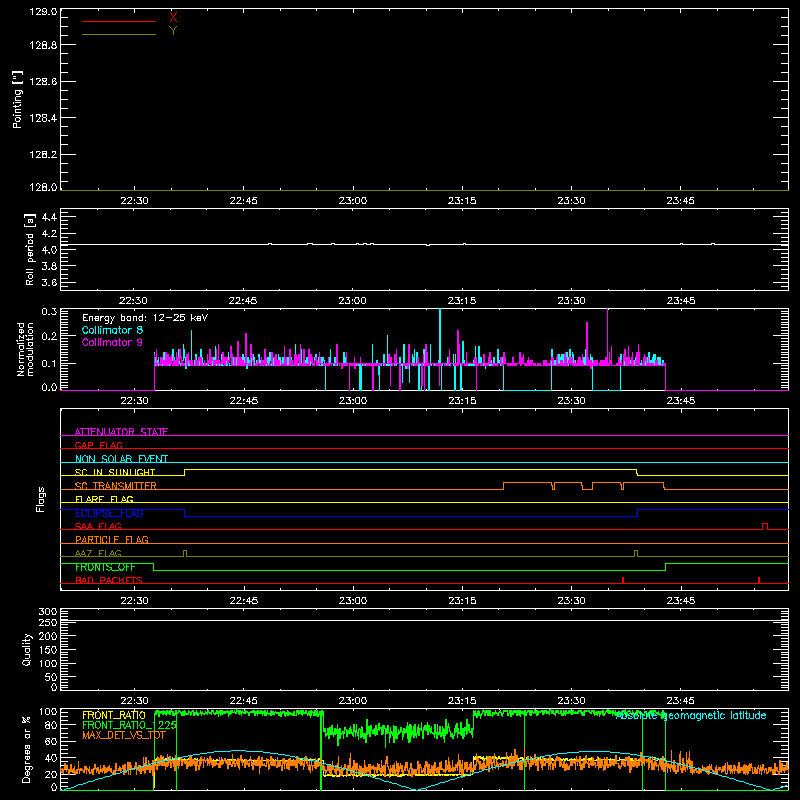Image resolution: width=800 pixels, height=800 pixels.
Task: Click the last BAD_PACKETS red spike
Action: point(759,580)
